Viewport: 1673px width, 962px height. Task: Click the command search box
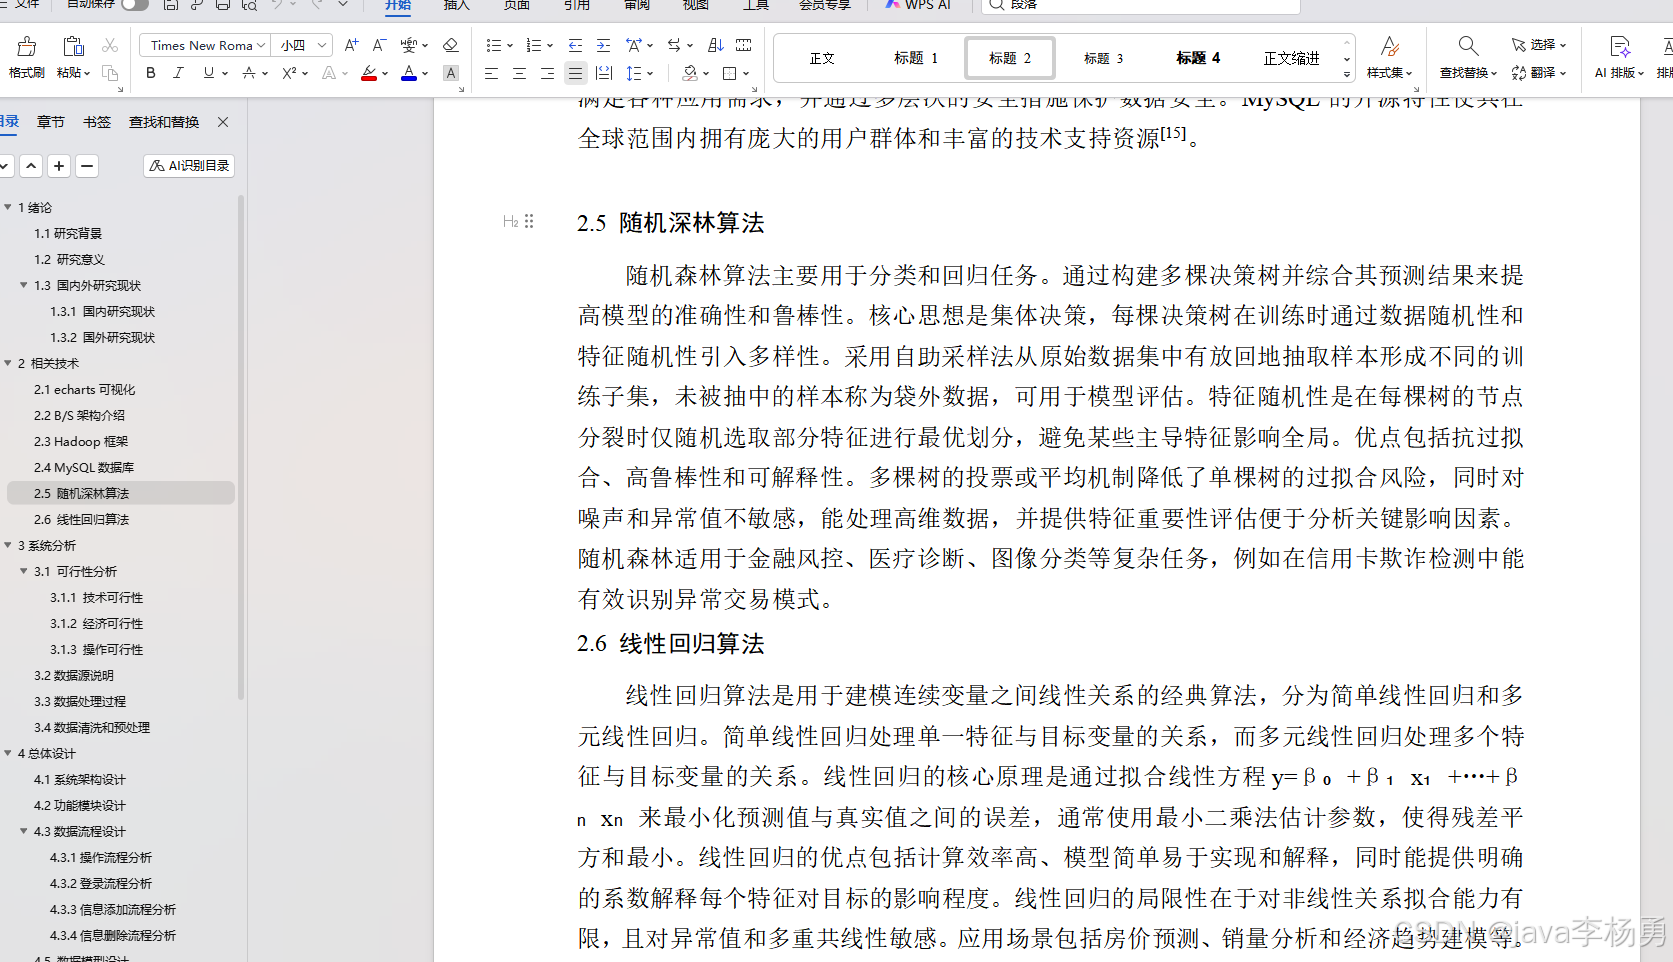[1141, 5]
